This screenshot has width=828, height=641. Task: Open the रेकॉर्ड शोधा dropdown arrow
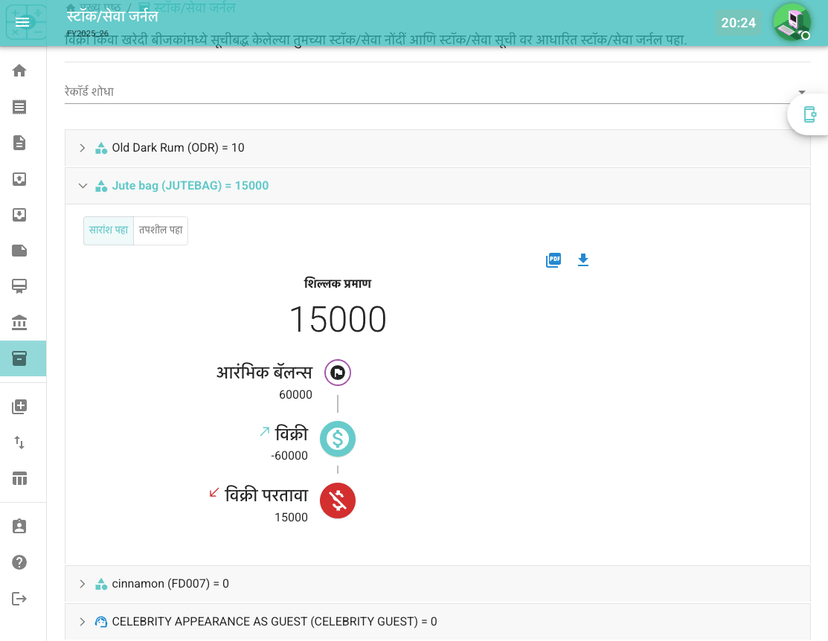[x=801, y=92]
